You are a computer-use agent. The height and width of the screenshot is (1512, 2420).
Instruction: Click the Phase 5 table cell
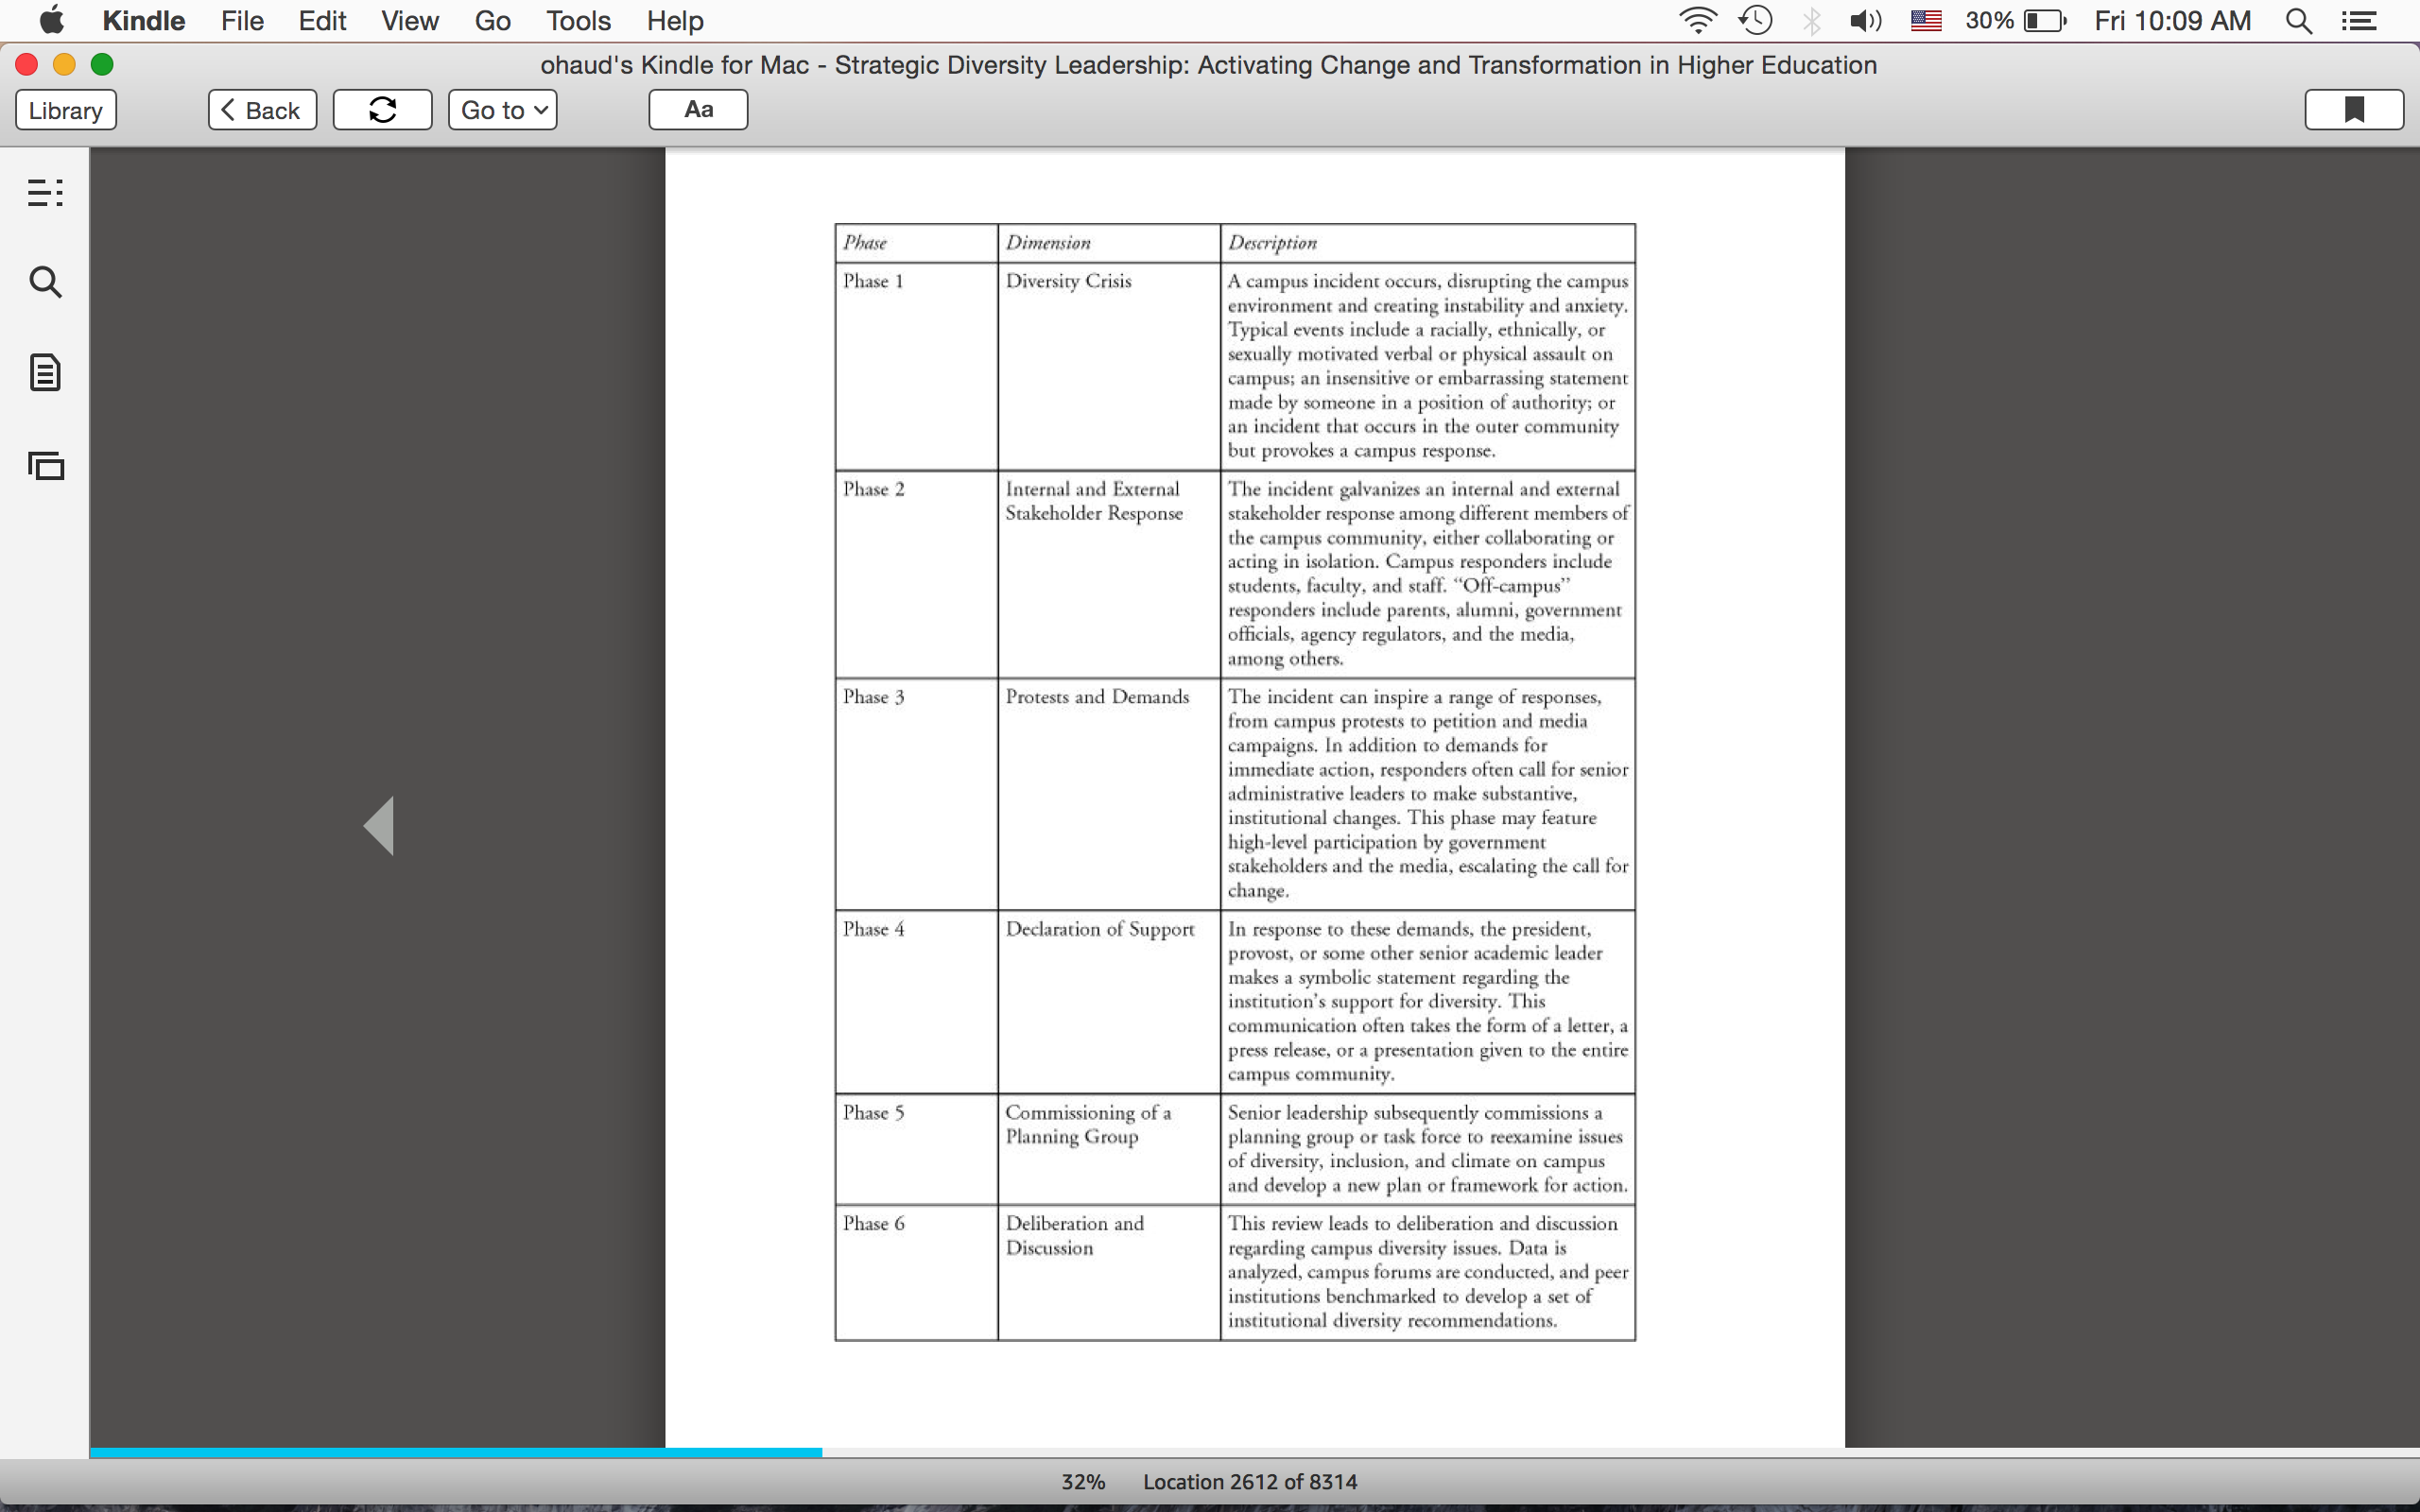(x=916, y=1149)
